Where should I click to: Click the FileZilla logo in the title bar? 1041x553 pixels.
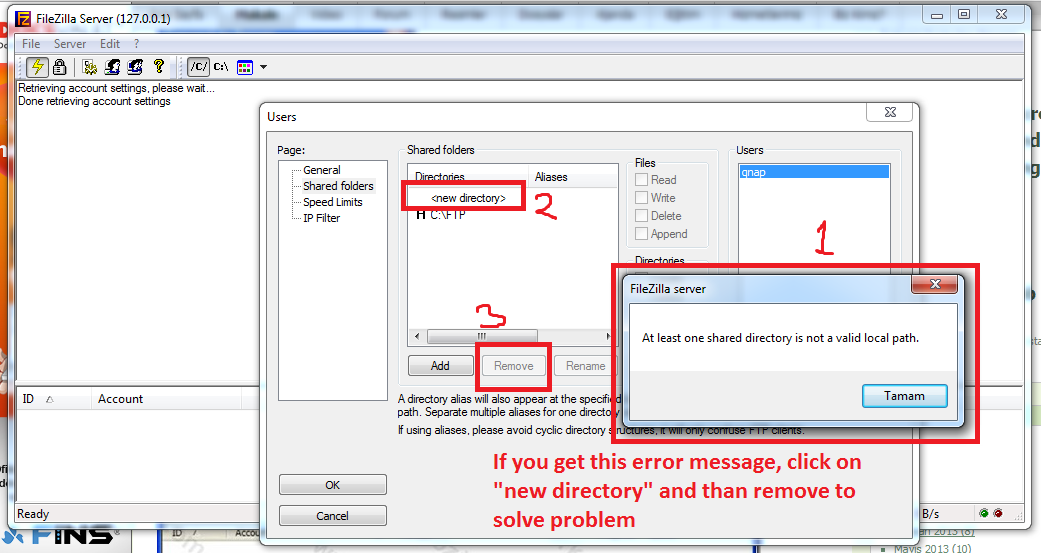click(x=23, y=18)
